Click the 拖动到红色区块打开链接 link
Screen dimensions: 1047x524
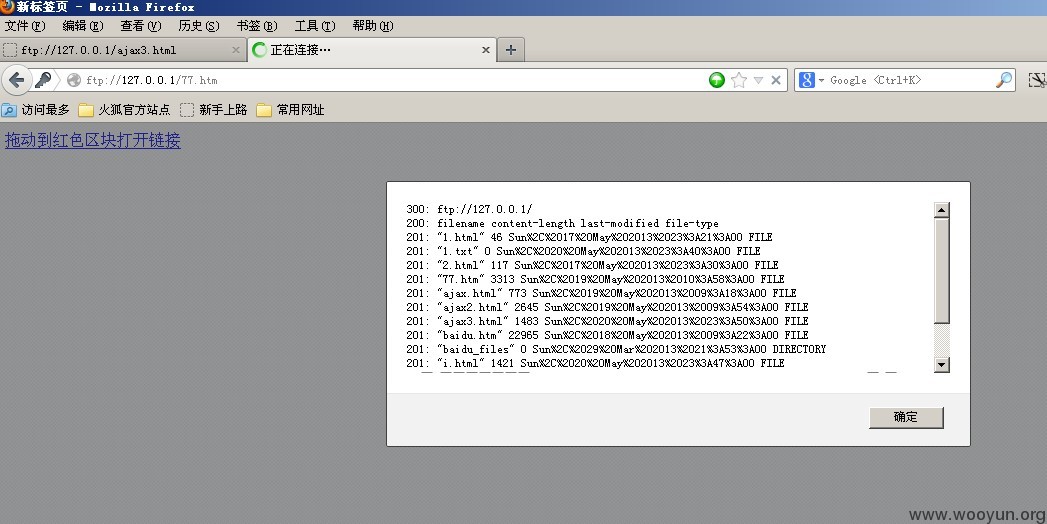coord(93,140)
